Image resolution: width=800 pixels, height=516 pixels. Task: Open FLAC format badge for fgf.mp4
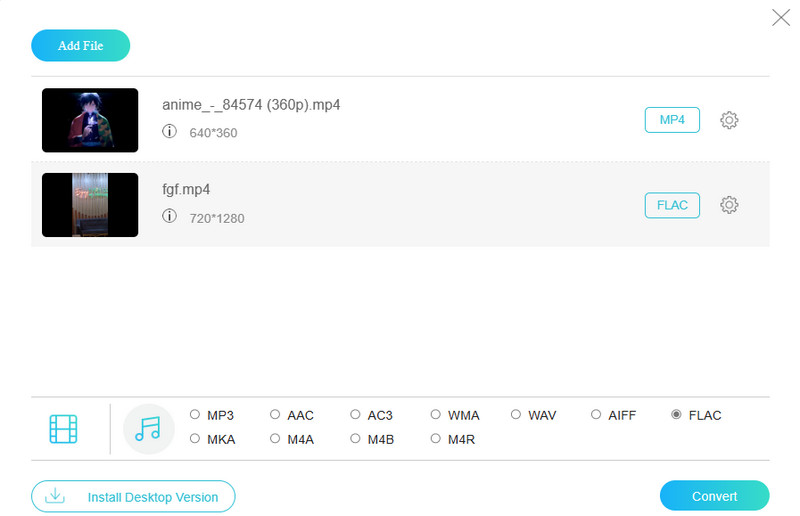(672, 205)
